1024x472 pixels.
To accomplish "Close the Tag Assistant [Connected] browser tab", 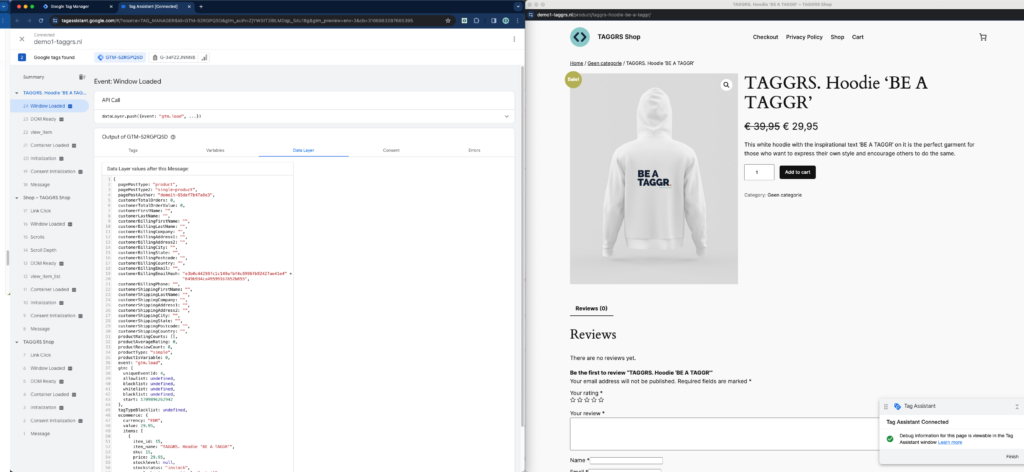I will (189, 6).
